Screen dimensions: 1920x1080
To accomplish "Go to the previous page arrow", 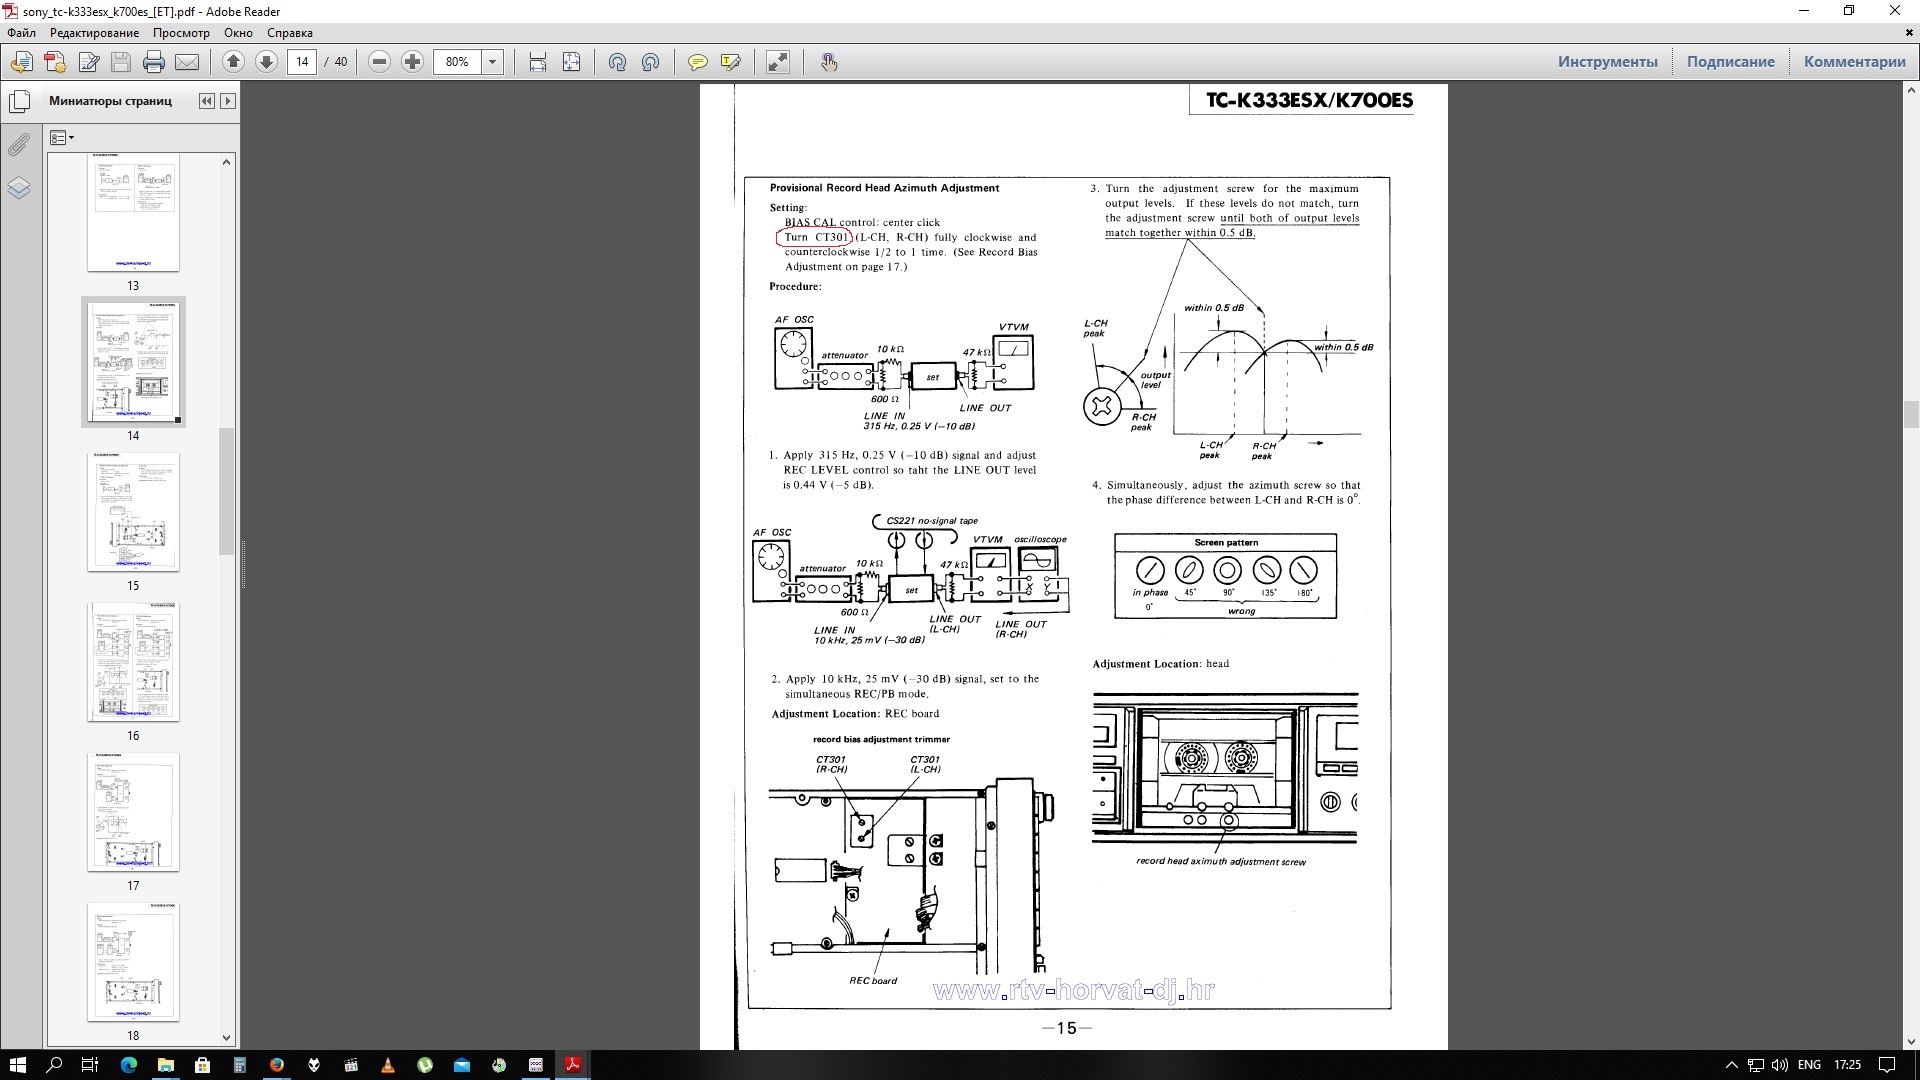I will 233,62.
